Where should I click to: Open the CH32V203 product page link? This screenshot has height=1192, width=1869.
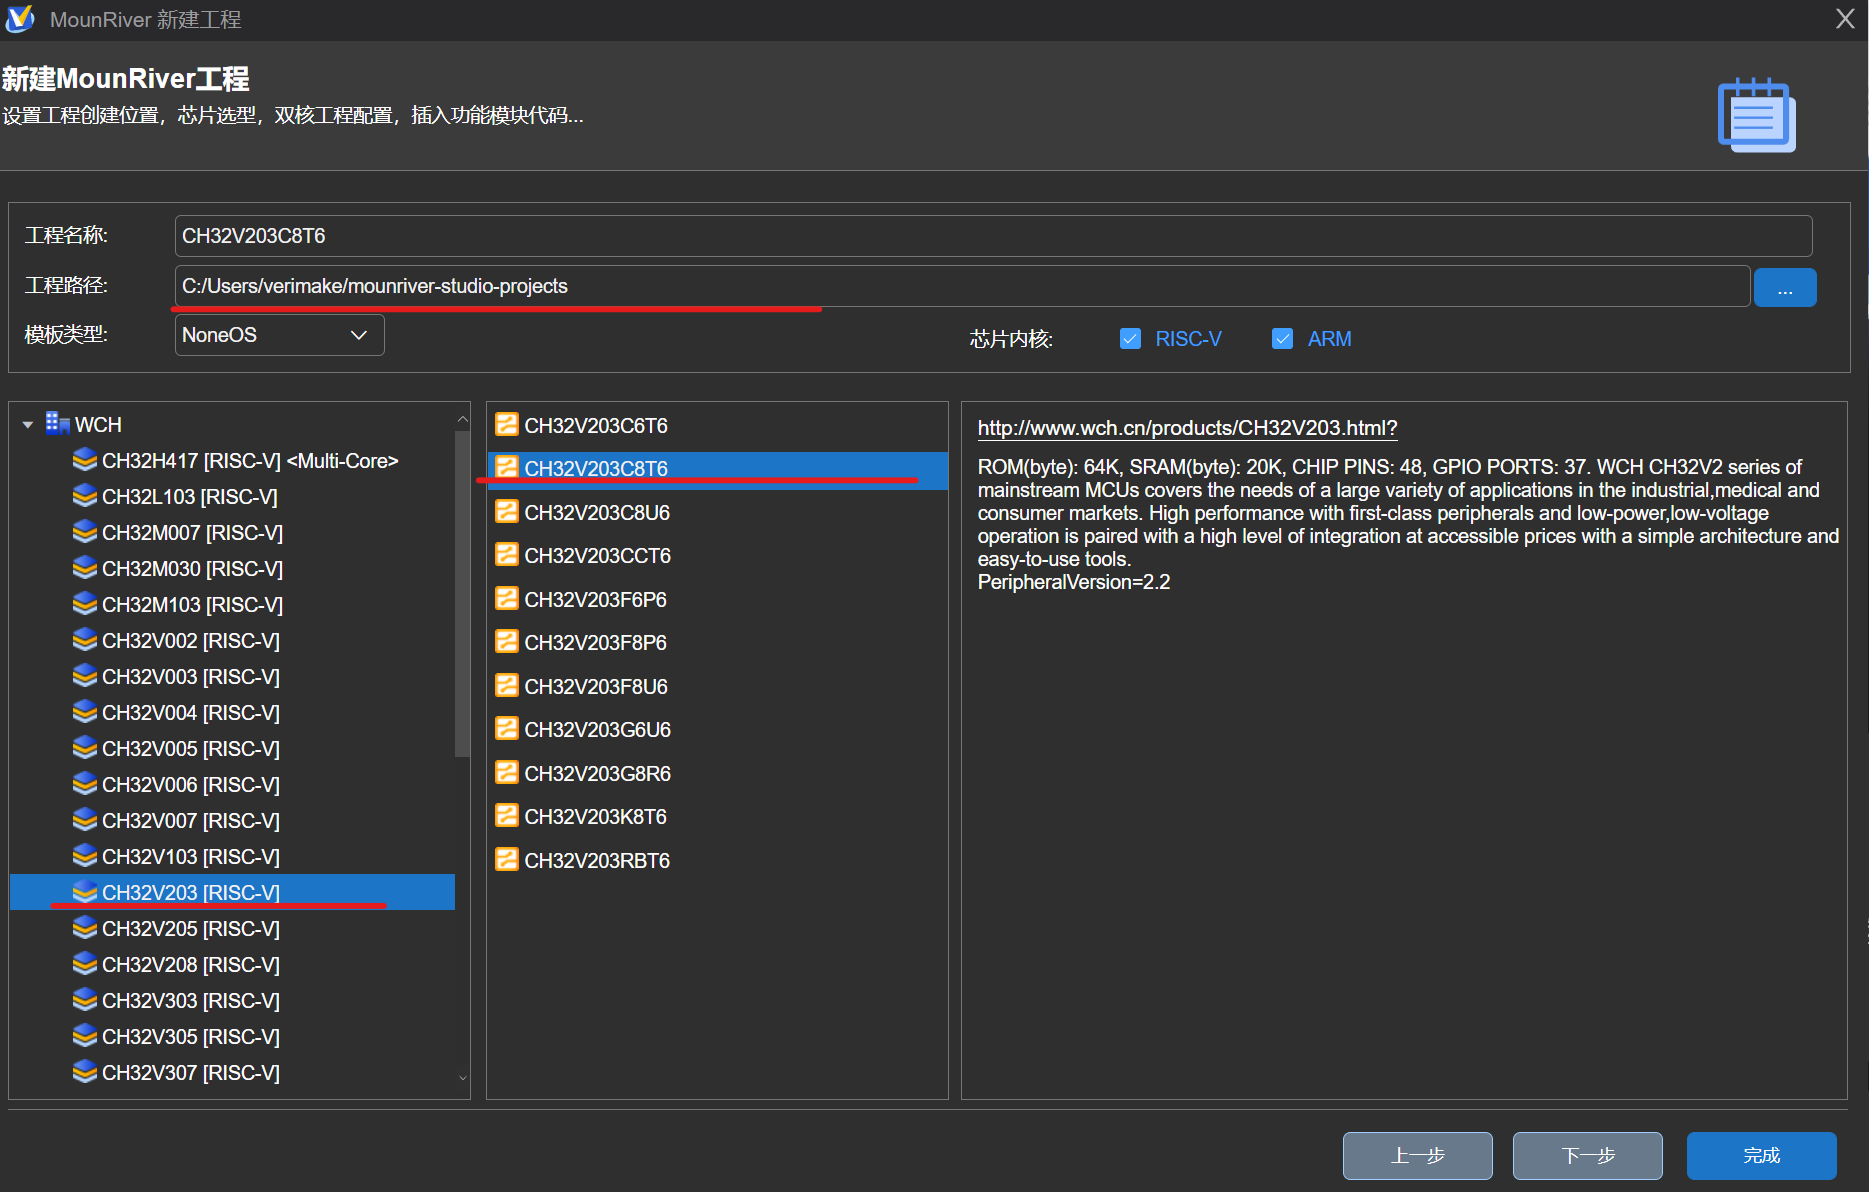pyautogui.click(x=1186, y=428)
